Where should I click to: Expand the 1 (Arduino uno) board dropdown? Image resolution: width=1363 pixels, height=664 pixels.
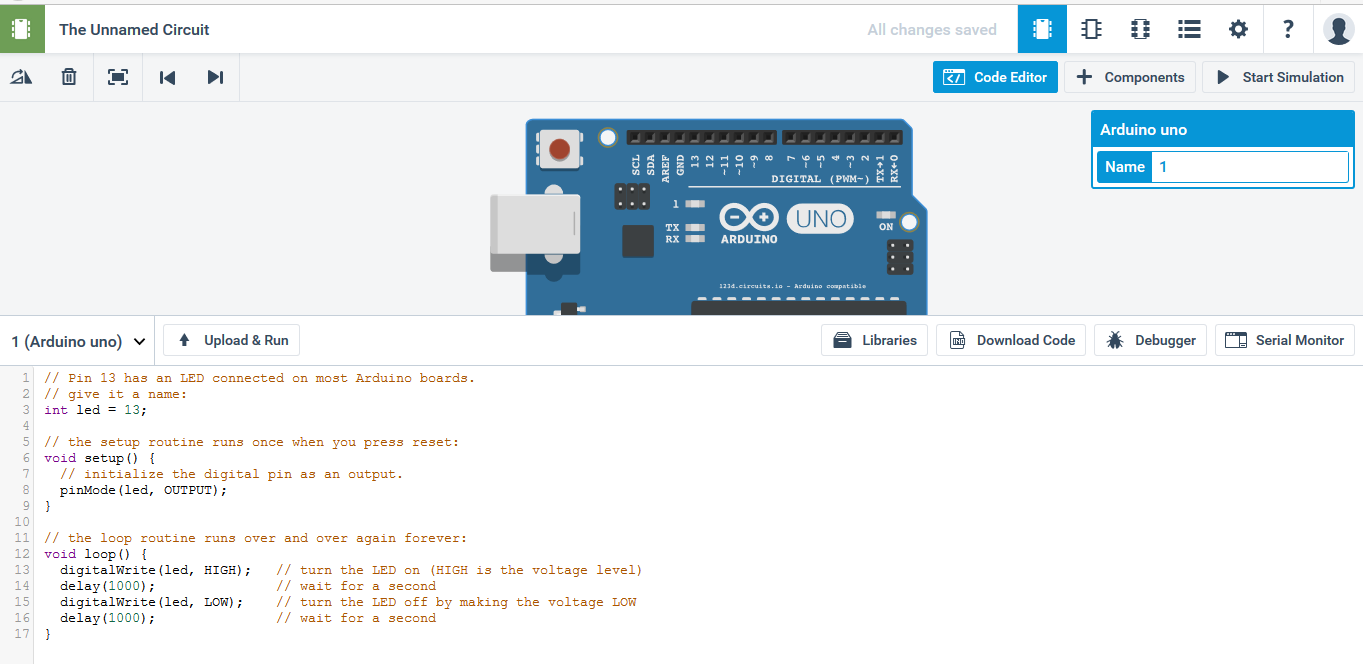point(78,340)
